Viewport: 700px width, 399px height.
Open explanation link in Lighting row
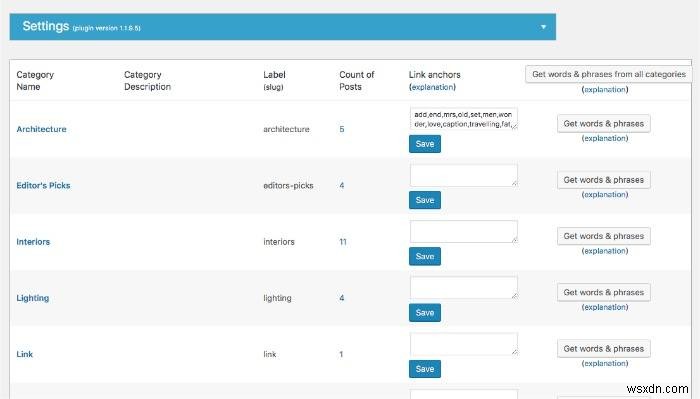(x=605, y=307)
